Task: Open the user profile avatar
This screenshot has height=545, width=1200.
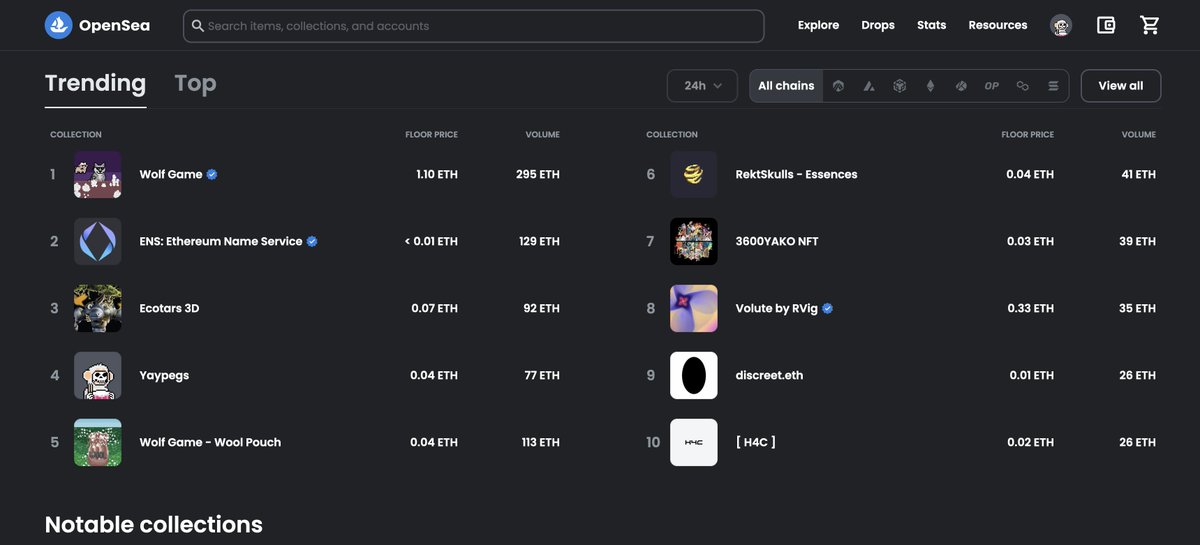Action: (1061, 26)
